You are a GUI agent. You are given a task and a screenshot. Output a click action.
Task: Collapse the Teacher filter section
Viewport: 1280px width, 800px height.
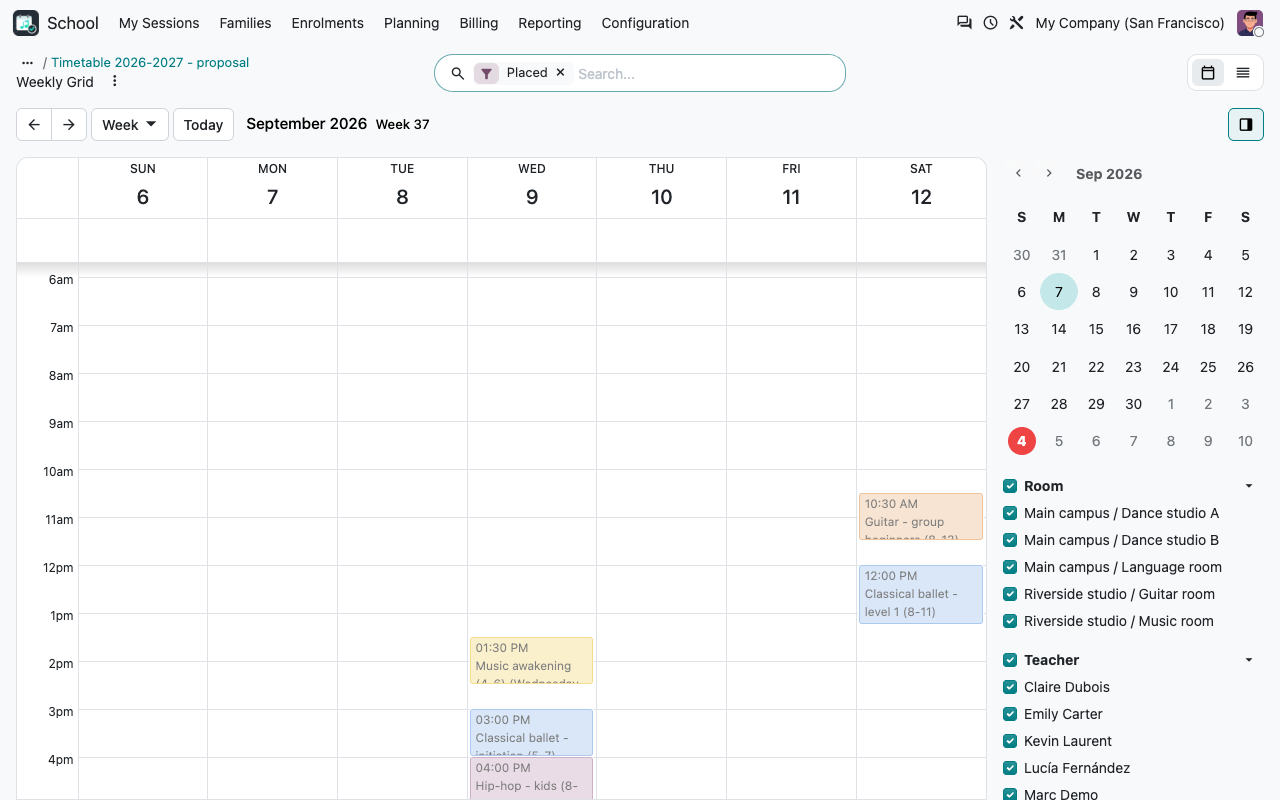(x=1249, y=661)
